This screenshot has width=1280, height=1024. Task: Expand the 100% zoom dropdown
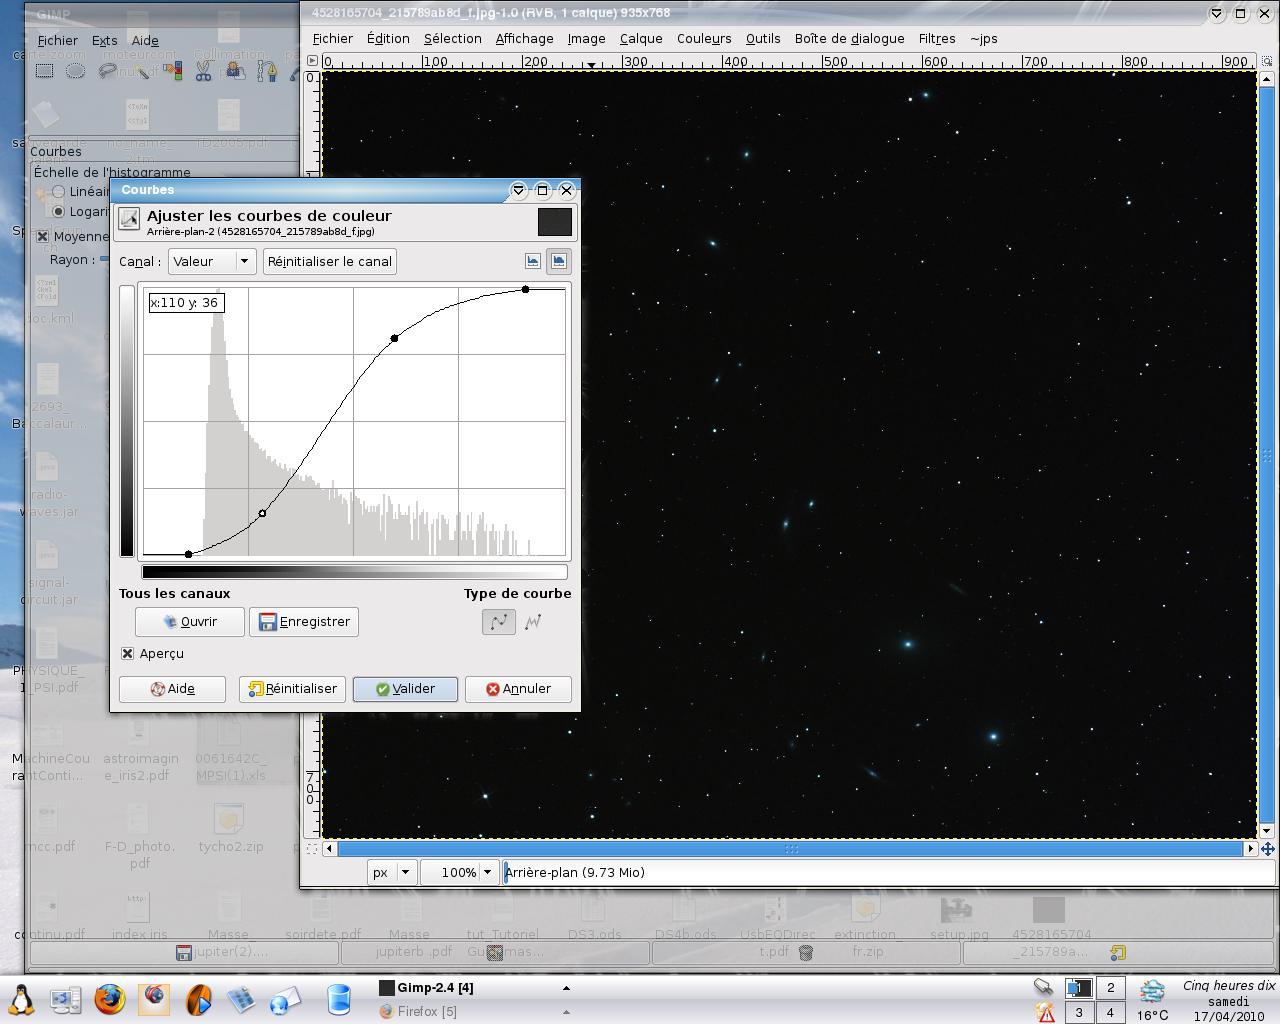(486, 873)
